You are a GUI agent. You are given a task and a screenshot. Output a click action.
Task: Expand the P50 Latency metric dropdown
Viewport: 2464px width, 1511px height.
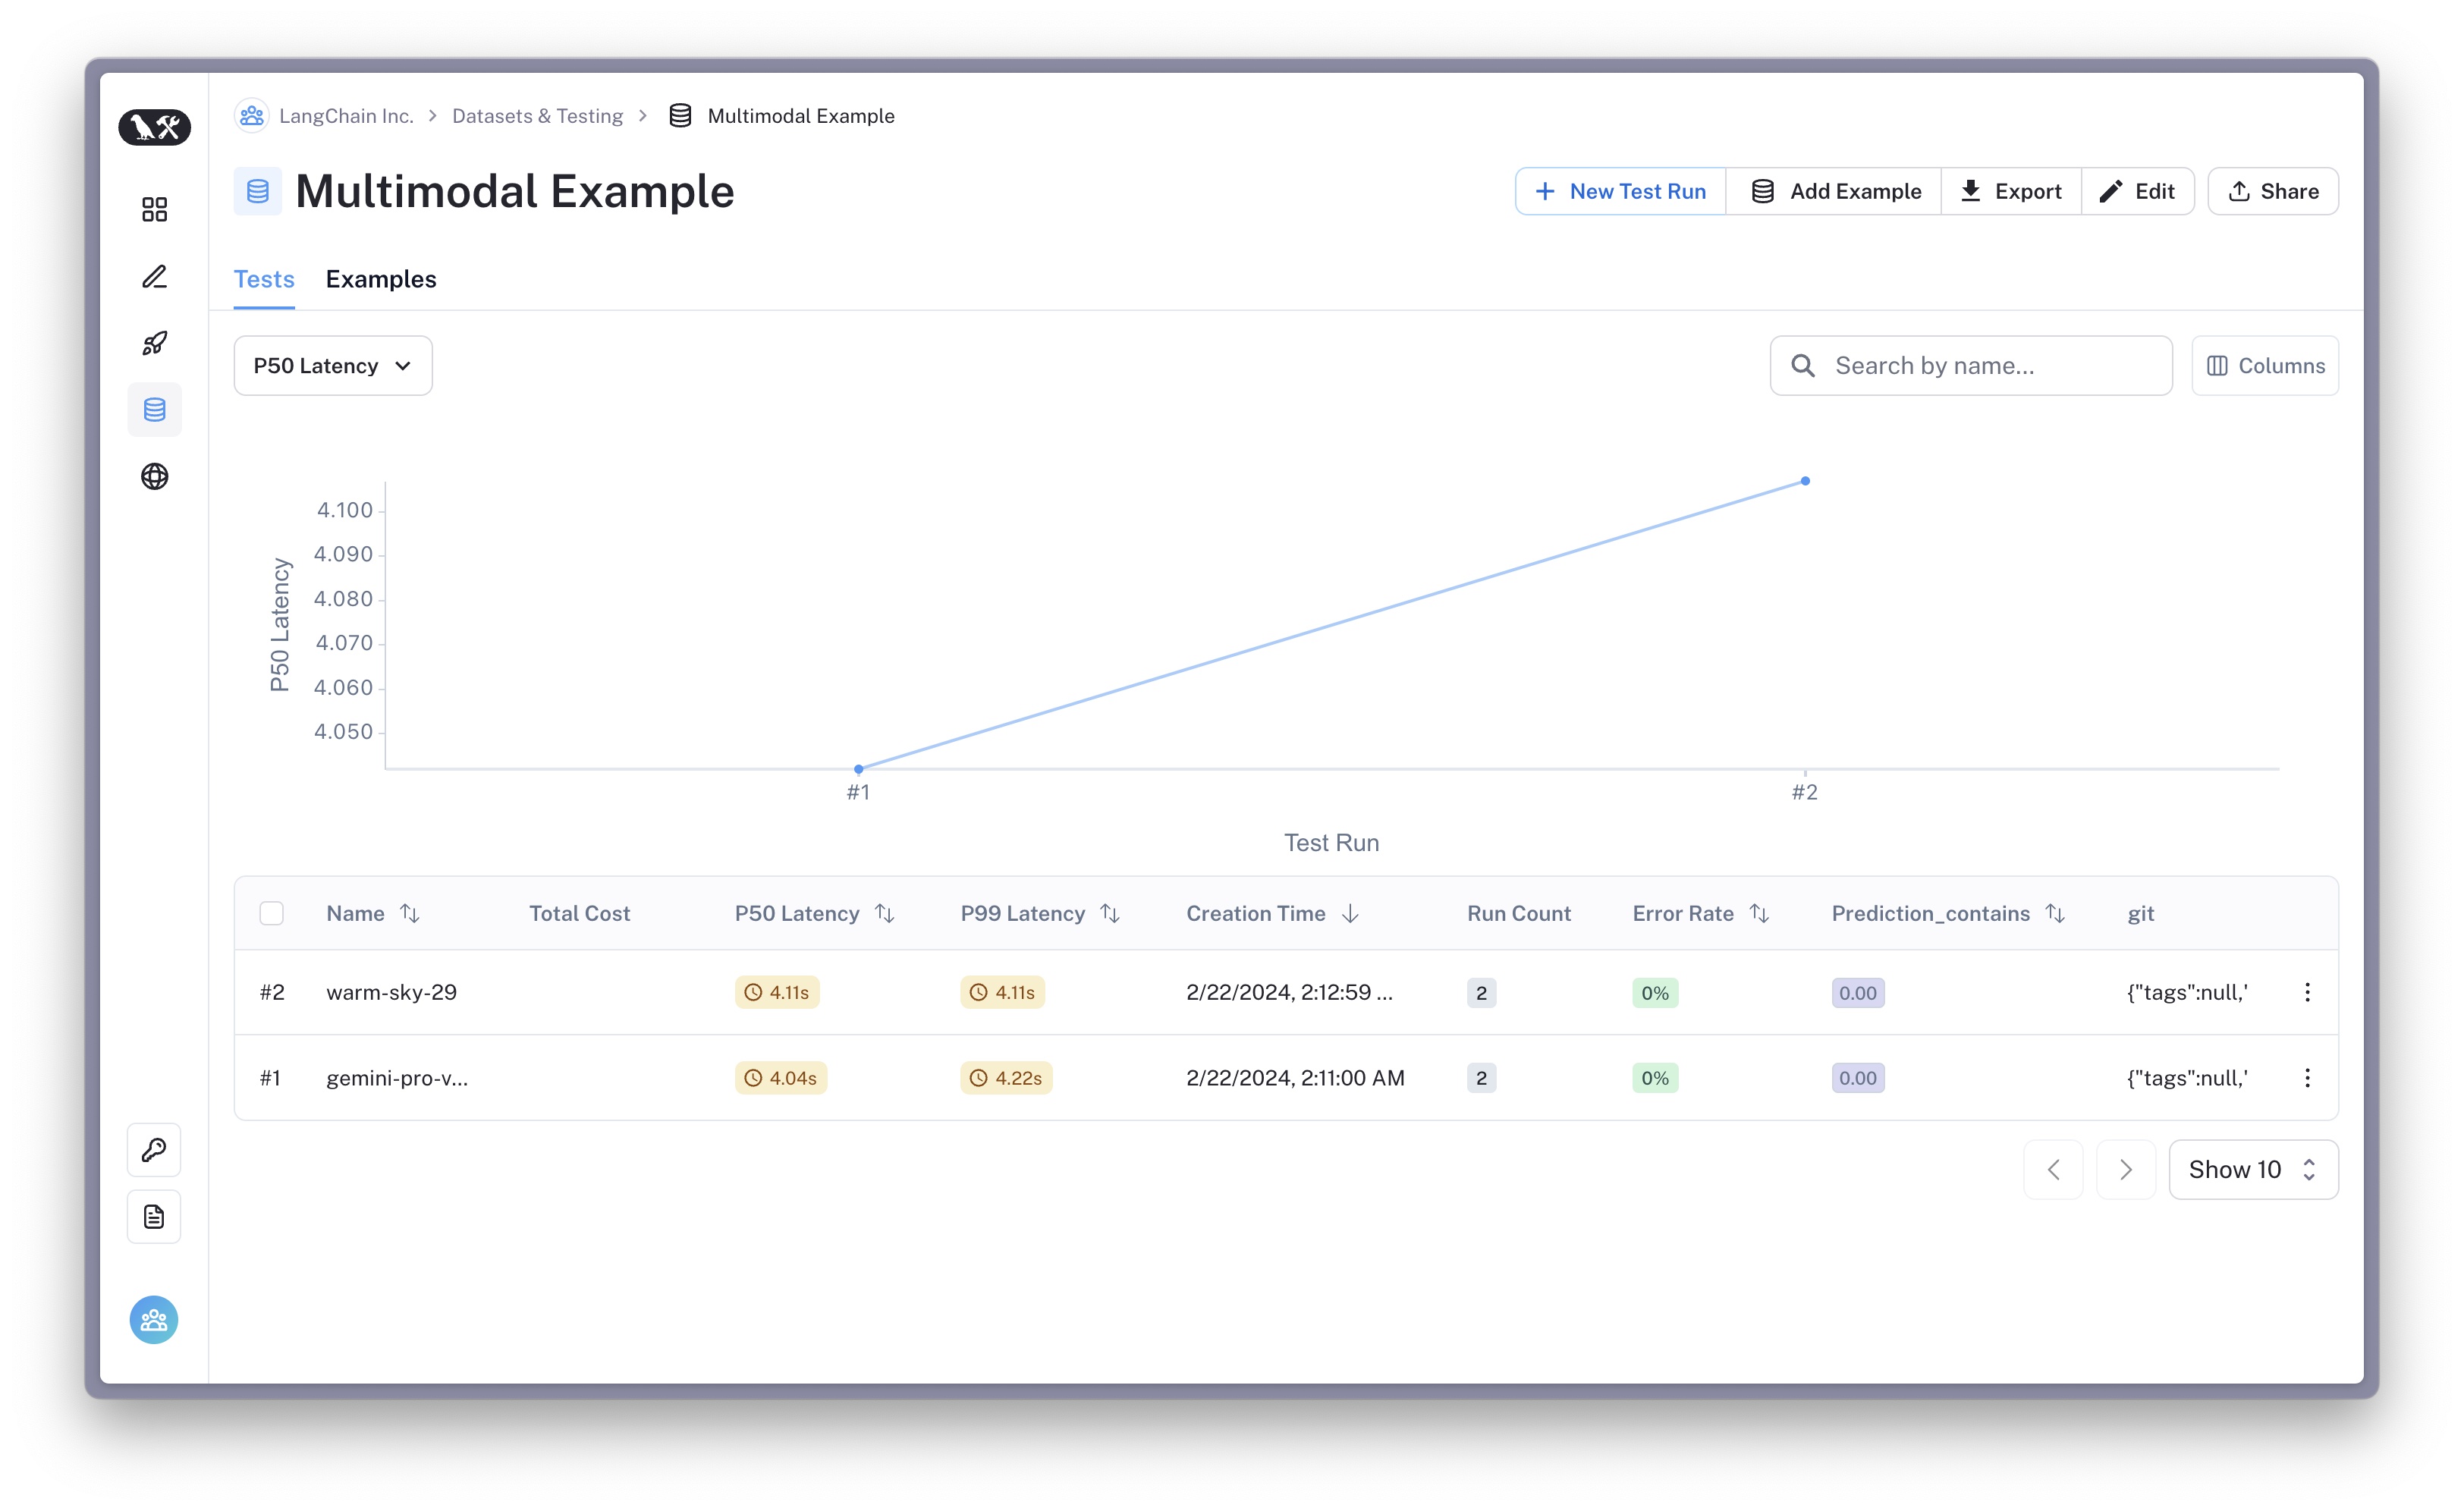[333, 366]
